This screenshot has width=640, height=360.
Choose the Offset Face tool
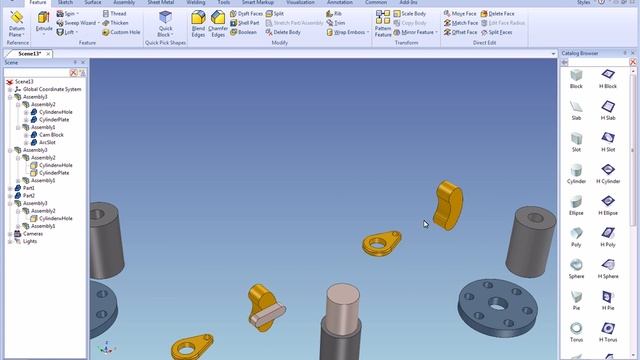(460, 32)
